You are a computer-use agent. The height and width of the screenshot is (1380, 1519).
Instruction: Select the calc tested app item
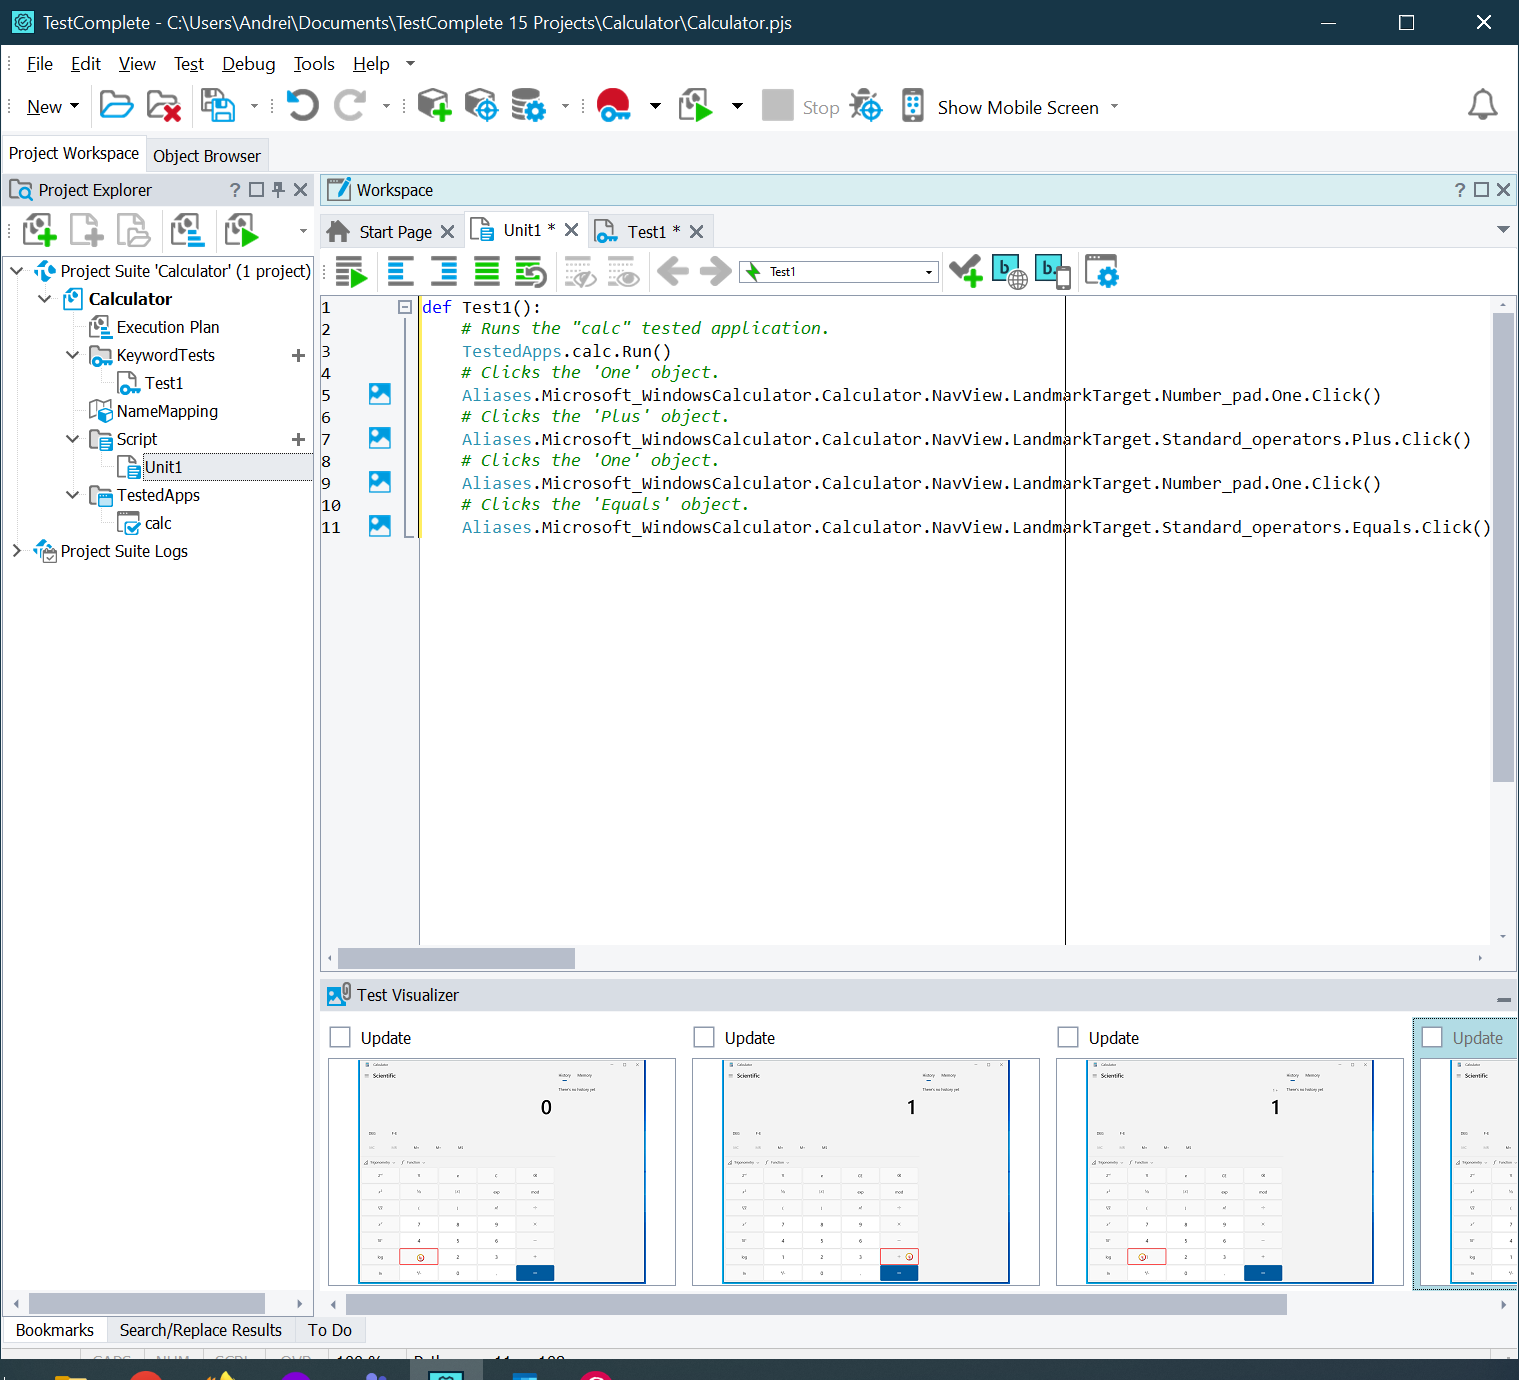pos(158,523)
